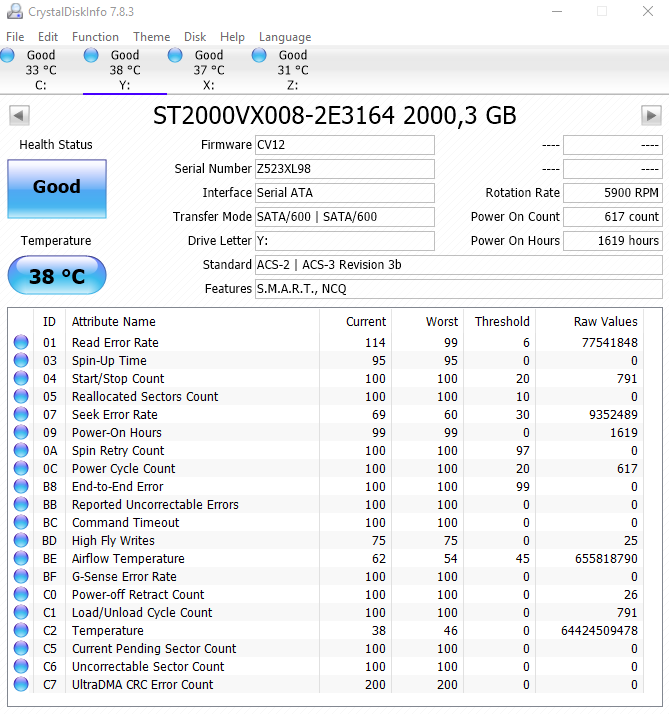
Task: Click status icon for UltraDMA CRC Error Count
Action: point(21,684)
